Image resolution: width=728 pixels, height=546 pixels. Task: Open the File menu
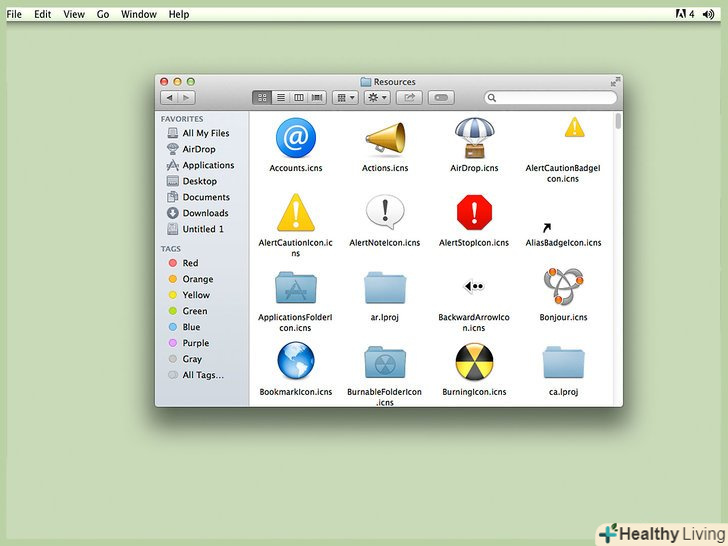[14, 14]
